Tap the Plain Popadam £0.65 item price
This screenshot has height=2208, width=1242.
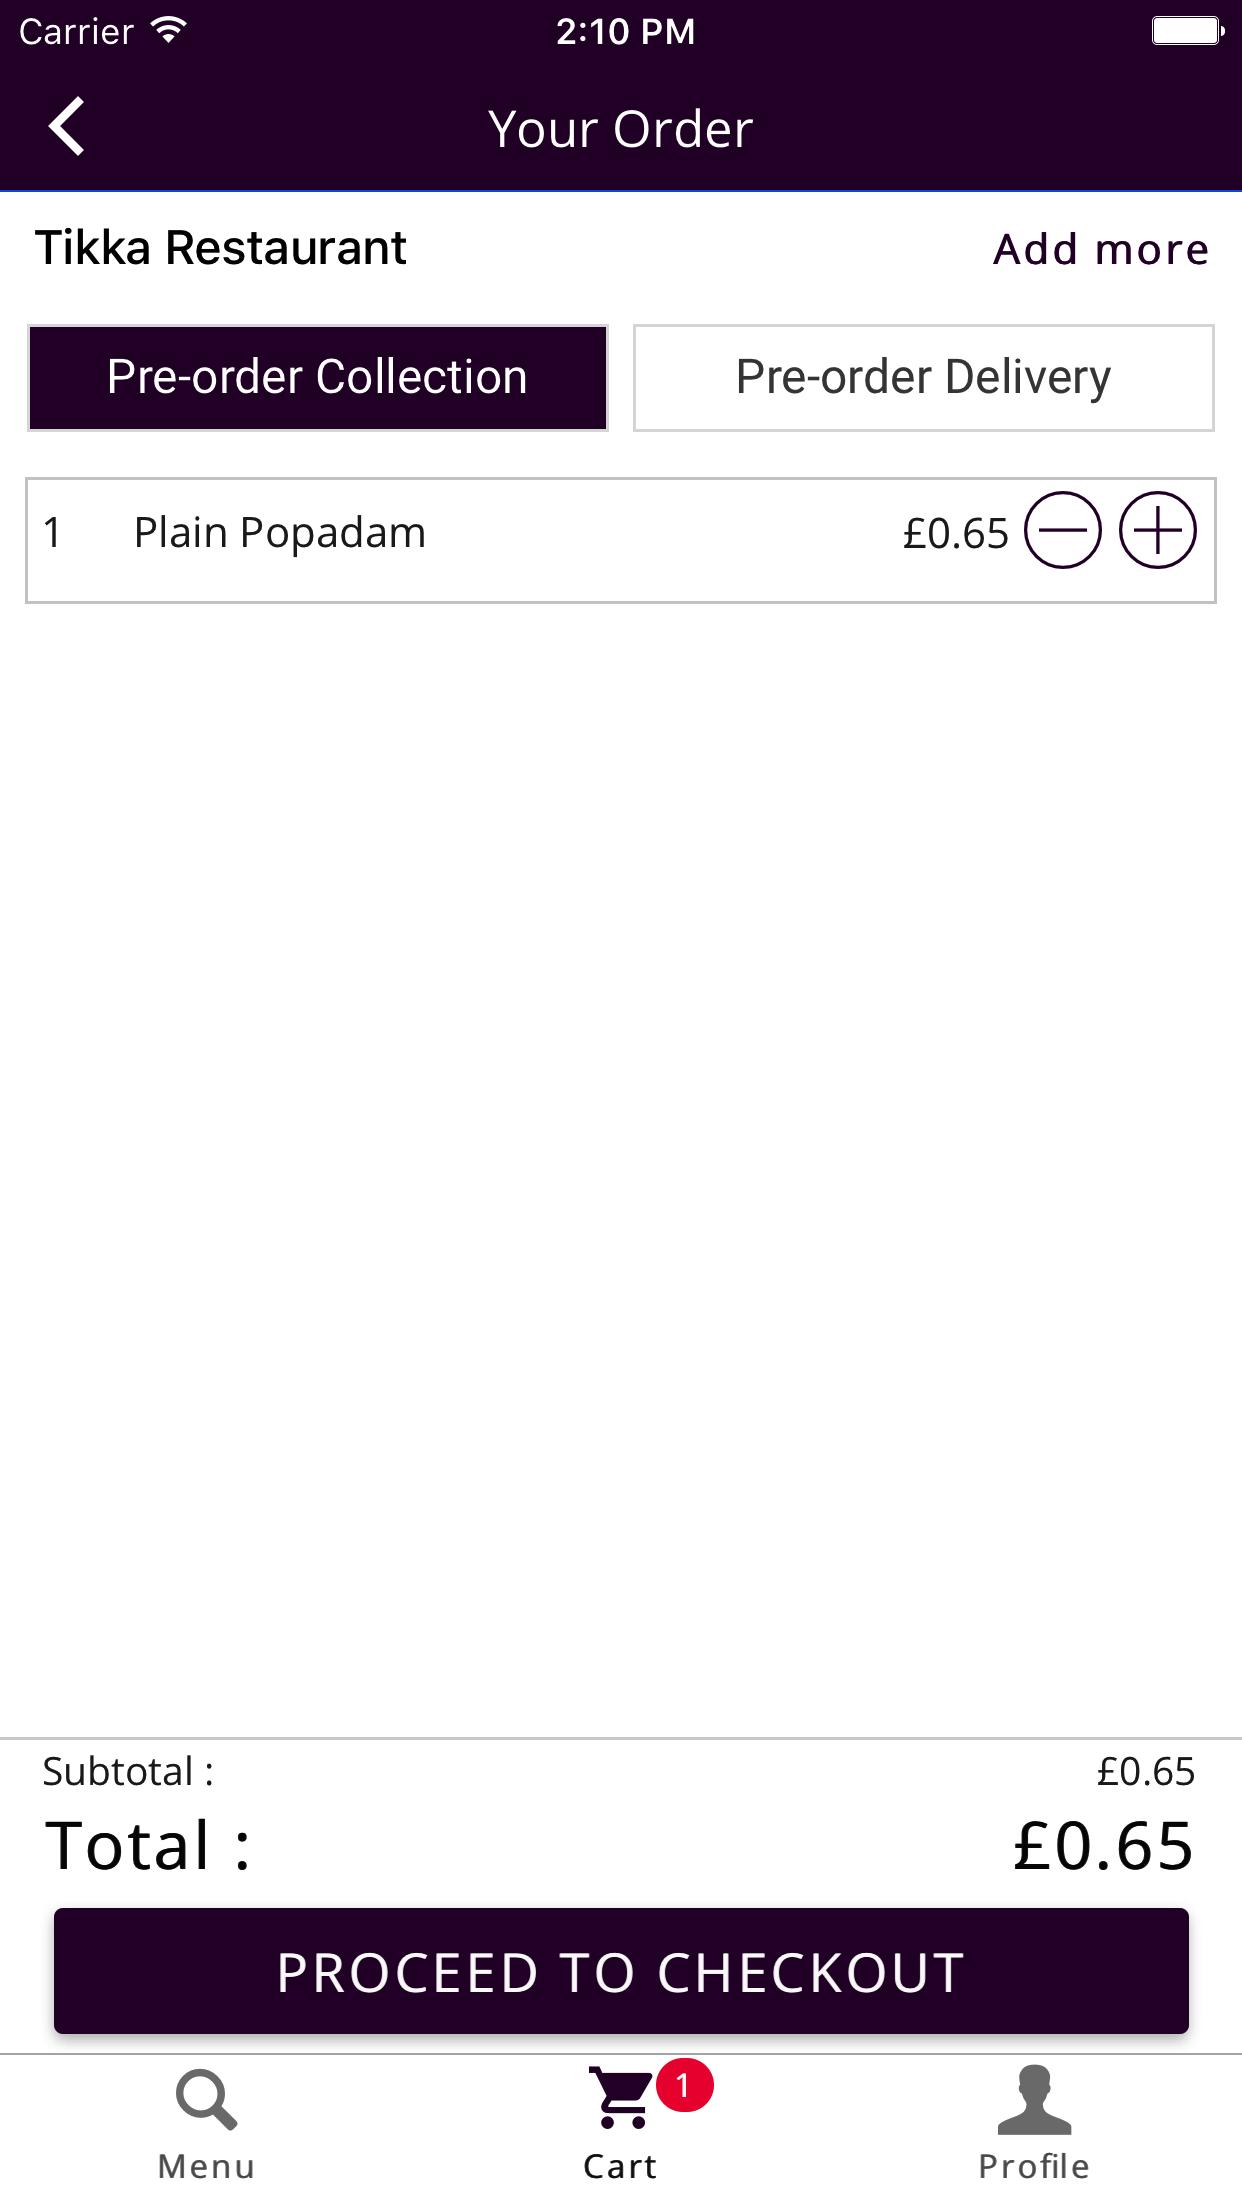tap(955, 534)
